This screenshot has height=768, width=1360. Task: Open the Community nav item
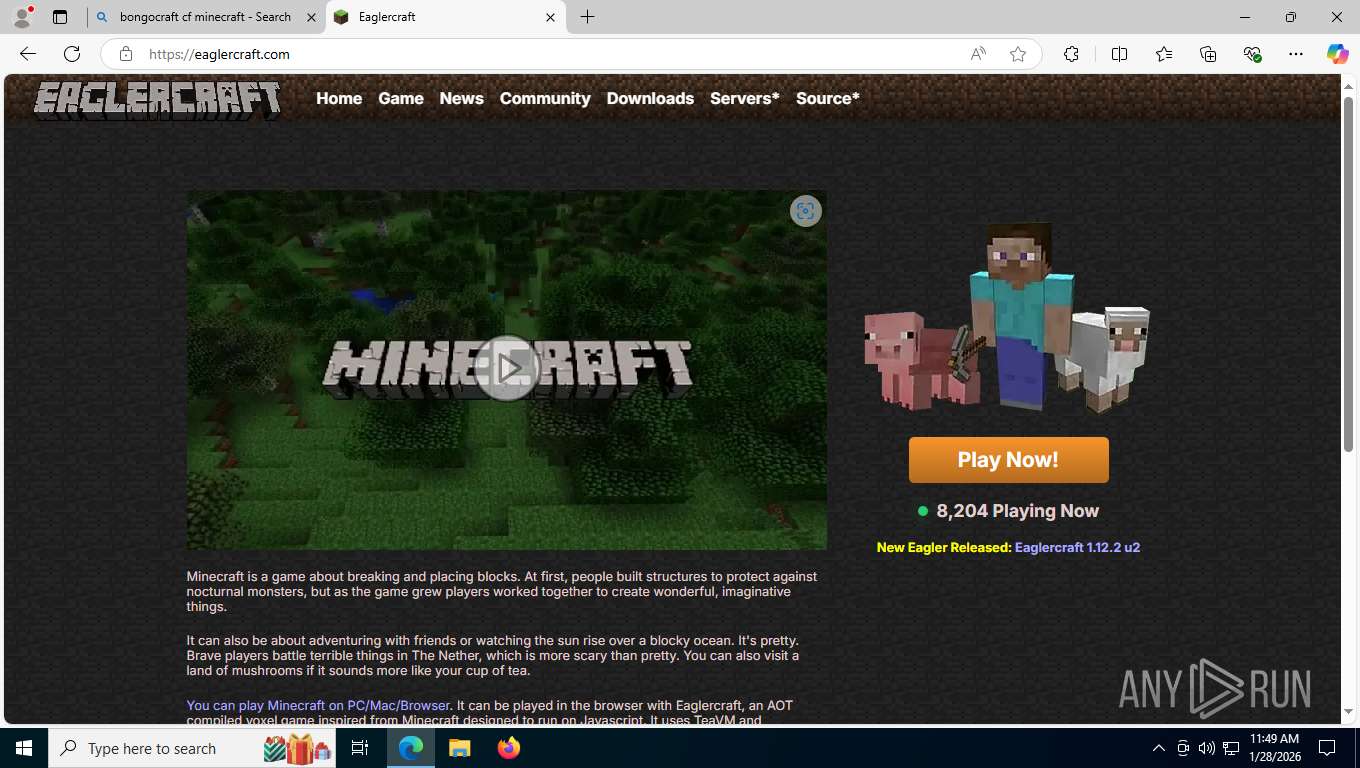[x=545, y=98]
